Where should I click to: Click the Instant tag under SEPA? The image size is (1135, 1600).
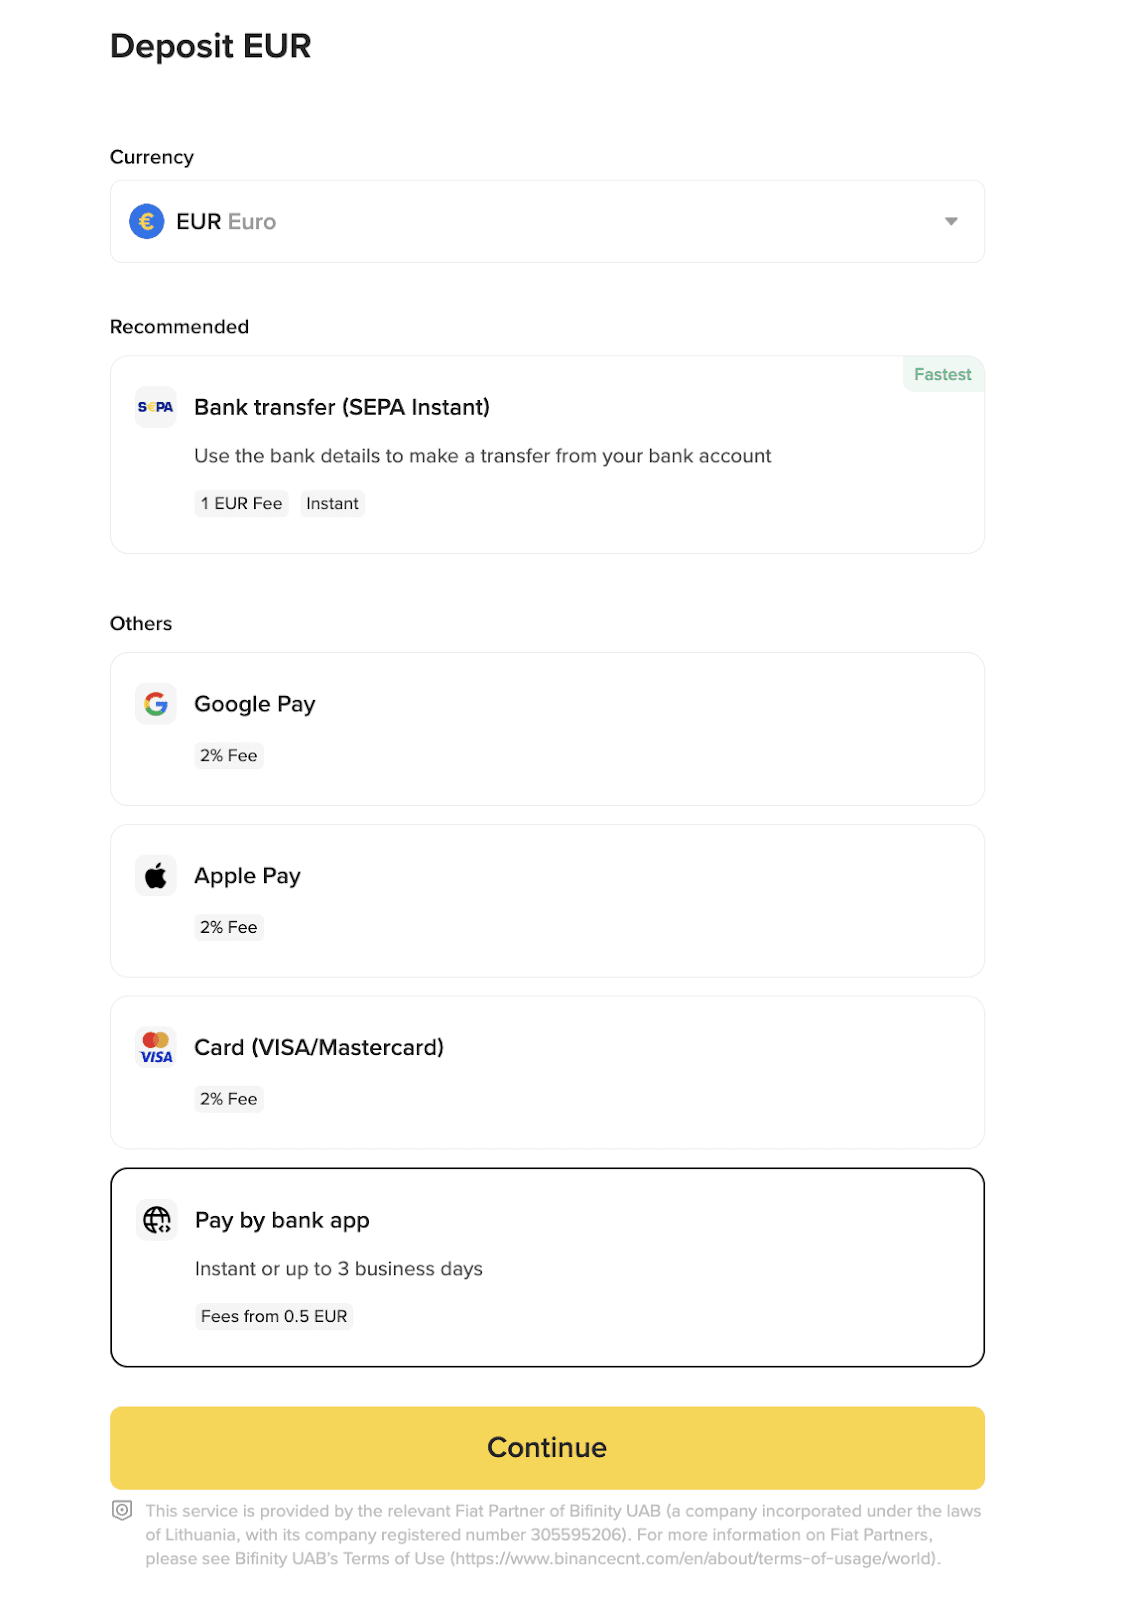pos(332,504)
